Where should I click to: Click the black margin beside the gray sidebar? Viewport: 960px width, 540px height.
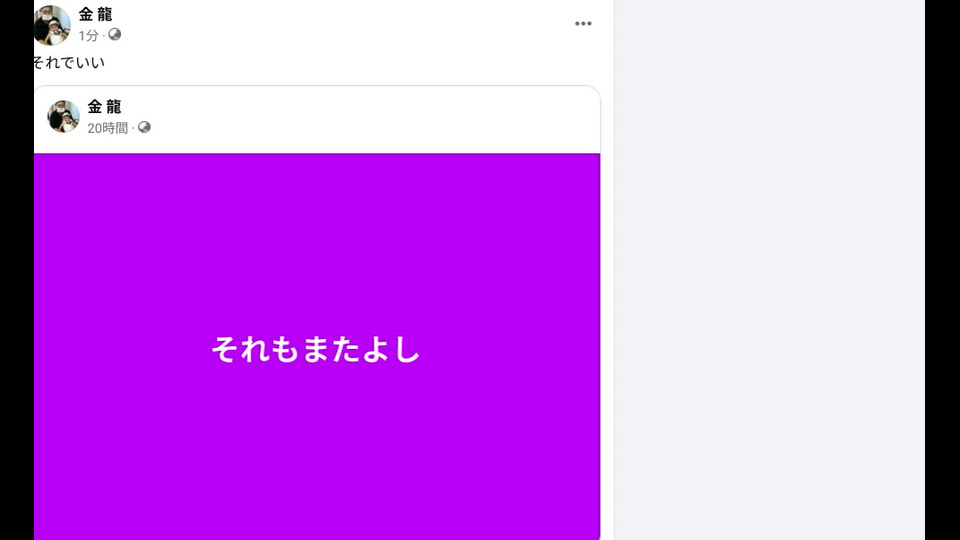pos(942,270)
